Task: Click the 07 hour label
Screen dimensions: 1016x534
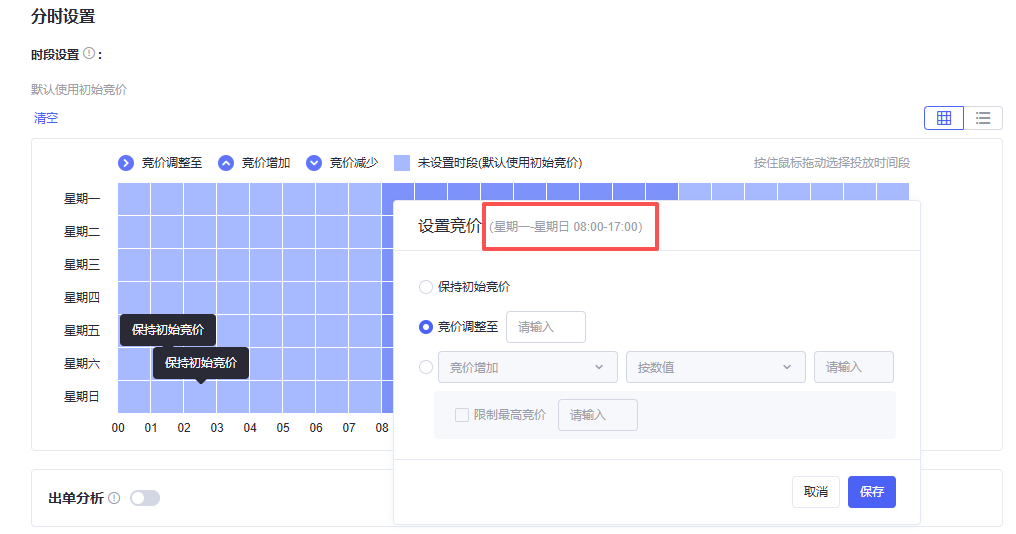Action: [349, 428]
